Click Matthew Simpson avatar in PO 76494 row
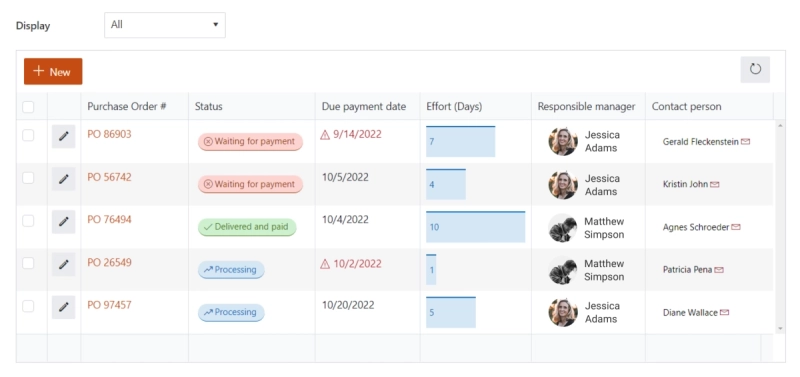The height and width of the screenshot is (377, 800). click(563, 228)
